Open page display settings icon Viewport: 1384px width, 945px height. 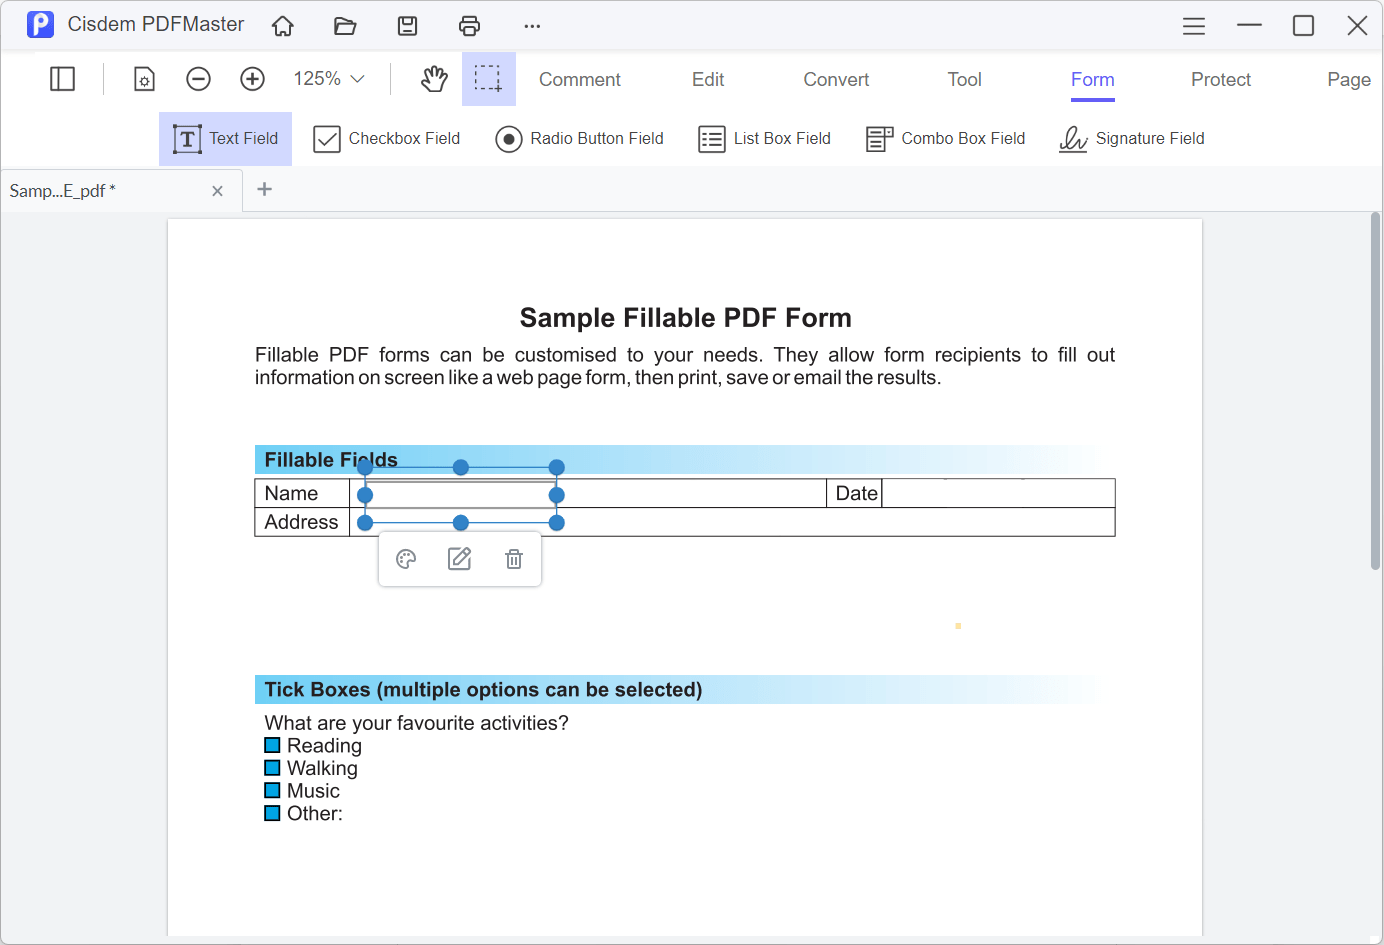(x=145, y=79)
